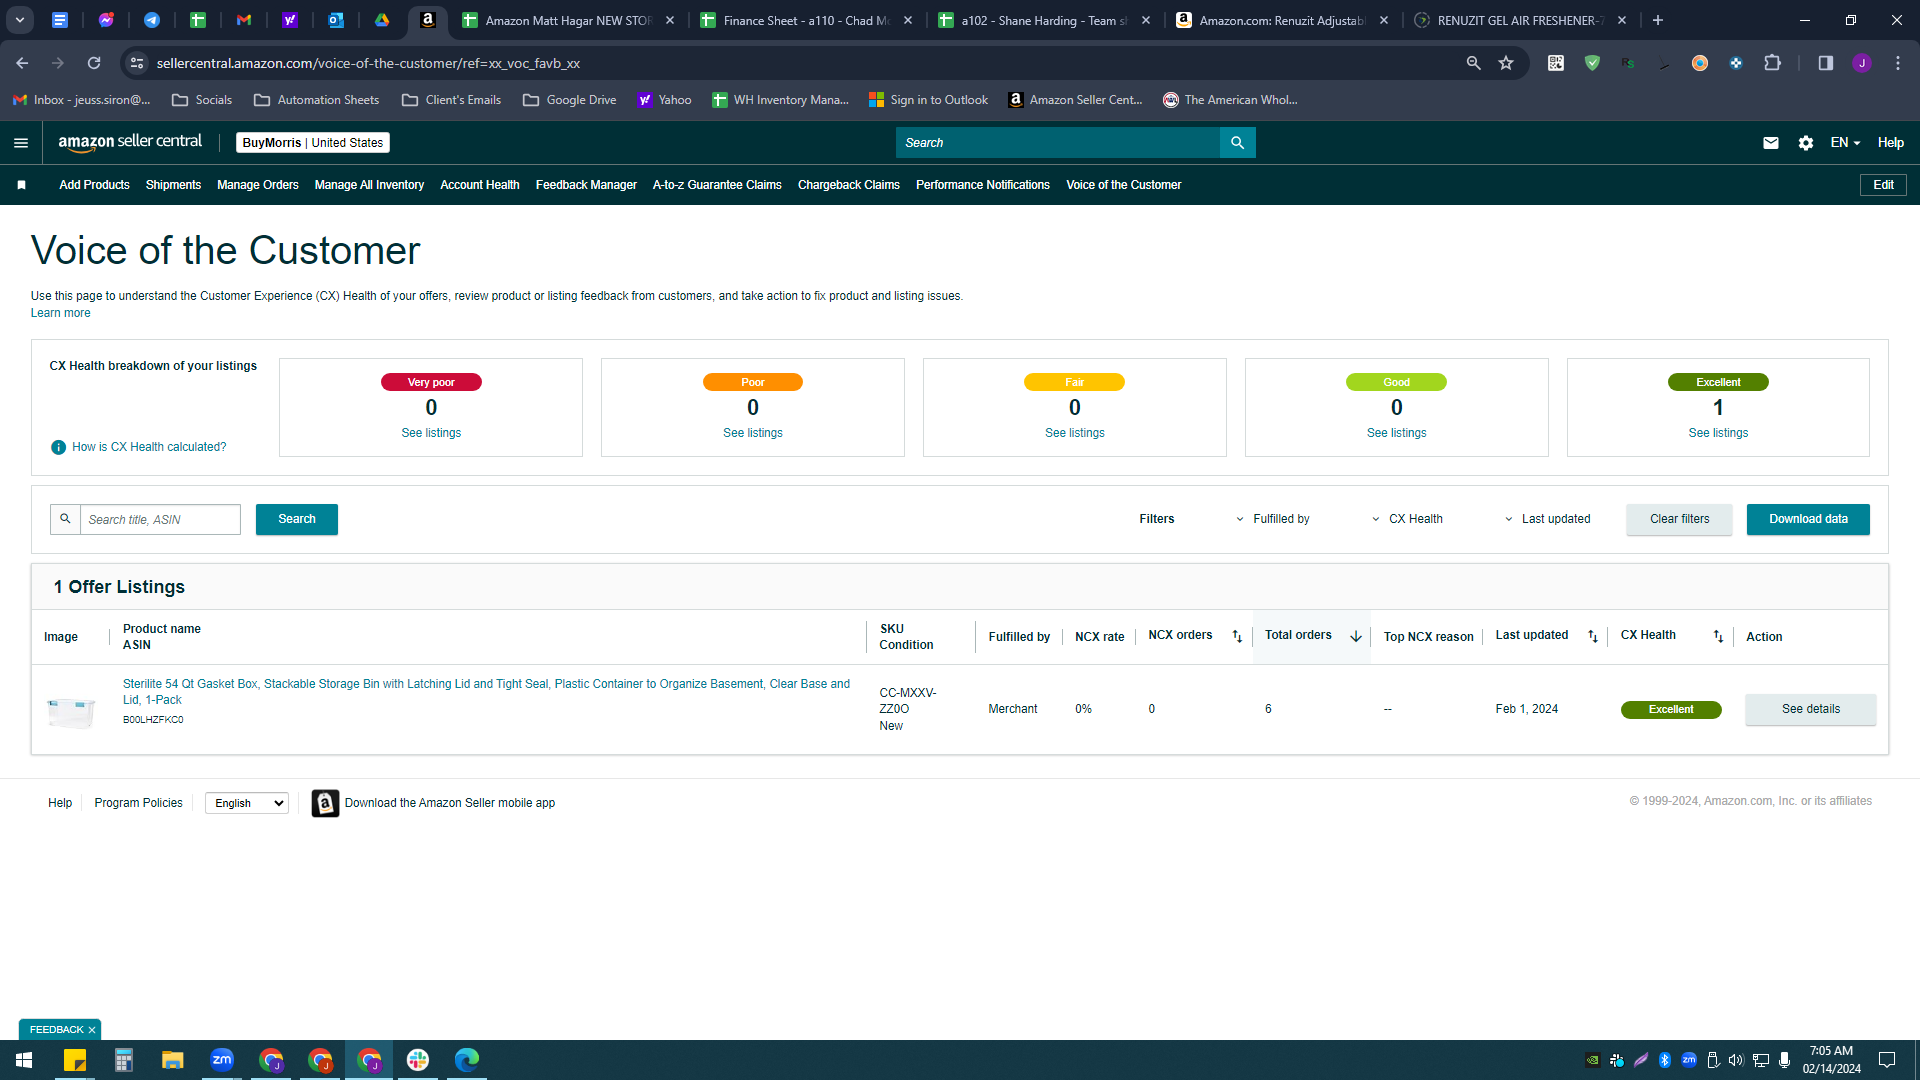Click the CX Health info icon

[58, 447]
